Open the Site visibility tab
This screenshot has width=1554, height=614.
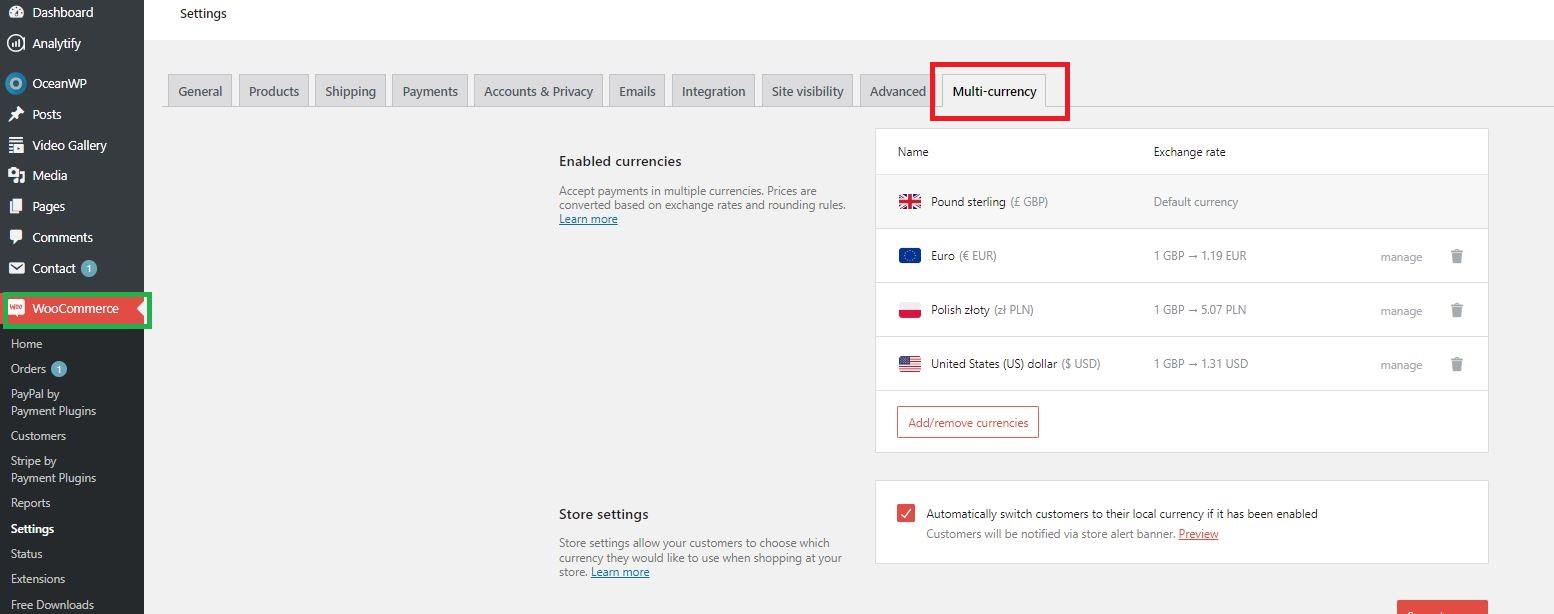click(807, 91)
